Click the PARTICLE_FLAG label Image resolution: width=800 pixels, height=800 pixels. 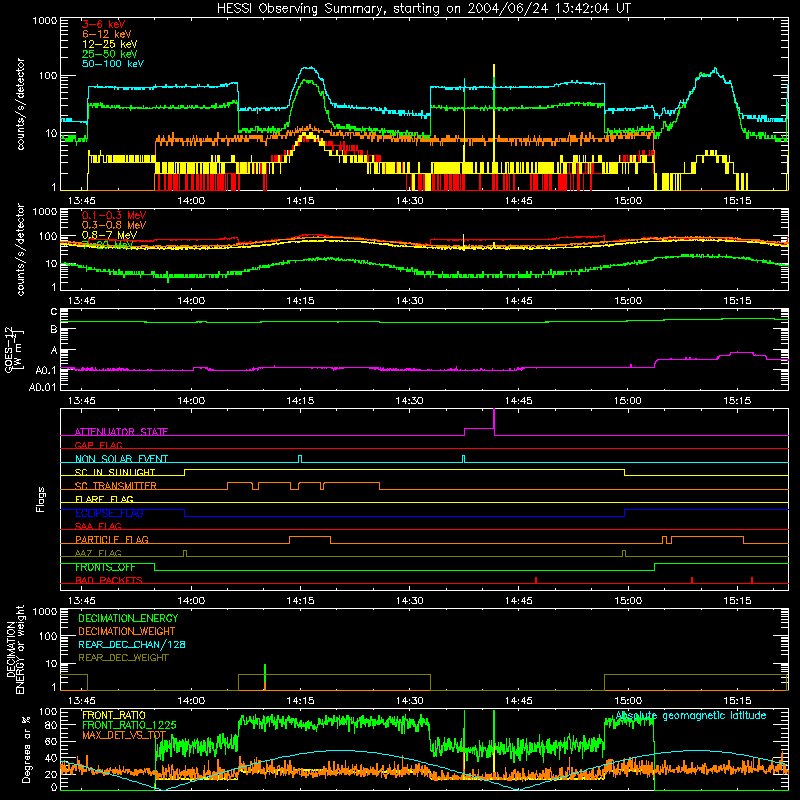point(112,539)
